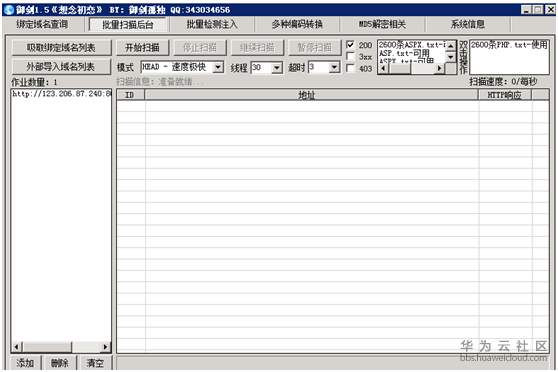Go to 多种编码转换 tab
The height and width of the screenshot is (372, 558).
(x=297, y=24)
